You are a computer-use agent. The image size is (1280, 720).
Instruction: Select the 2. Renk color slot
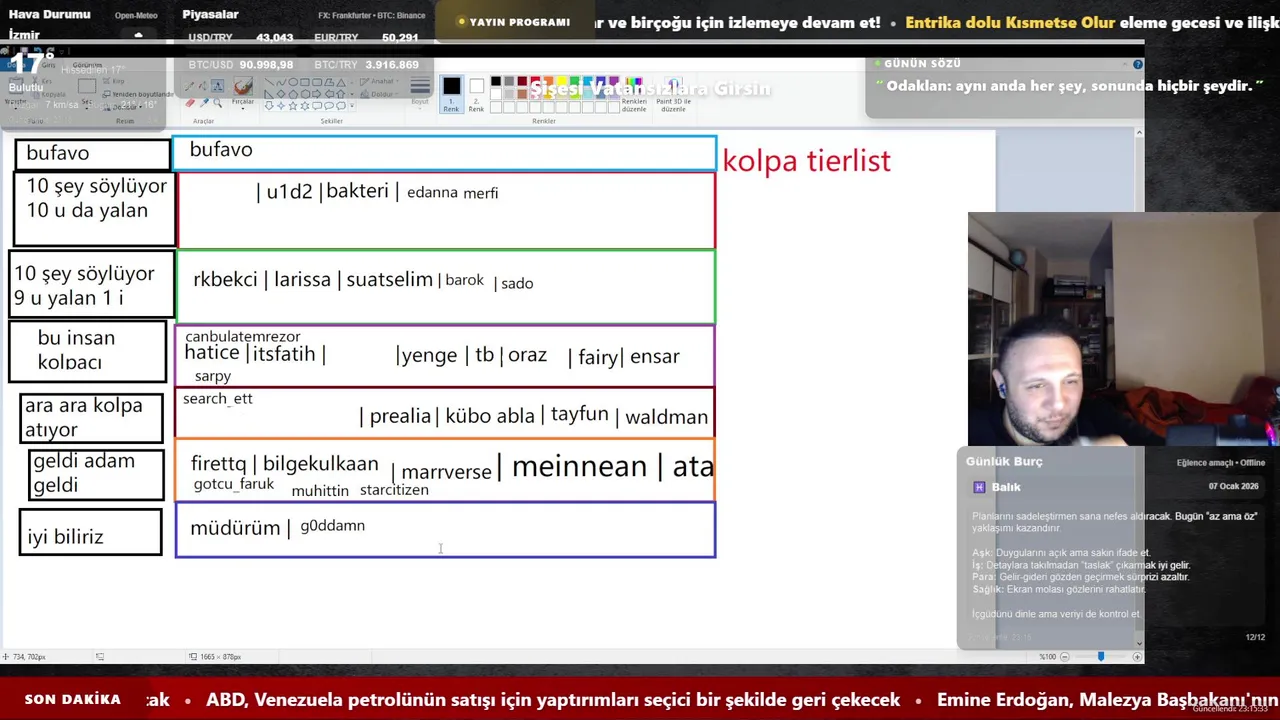[476, 95]
